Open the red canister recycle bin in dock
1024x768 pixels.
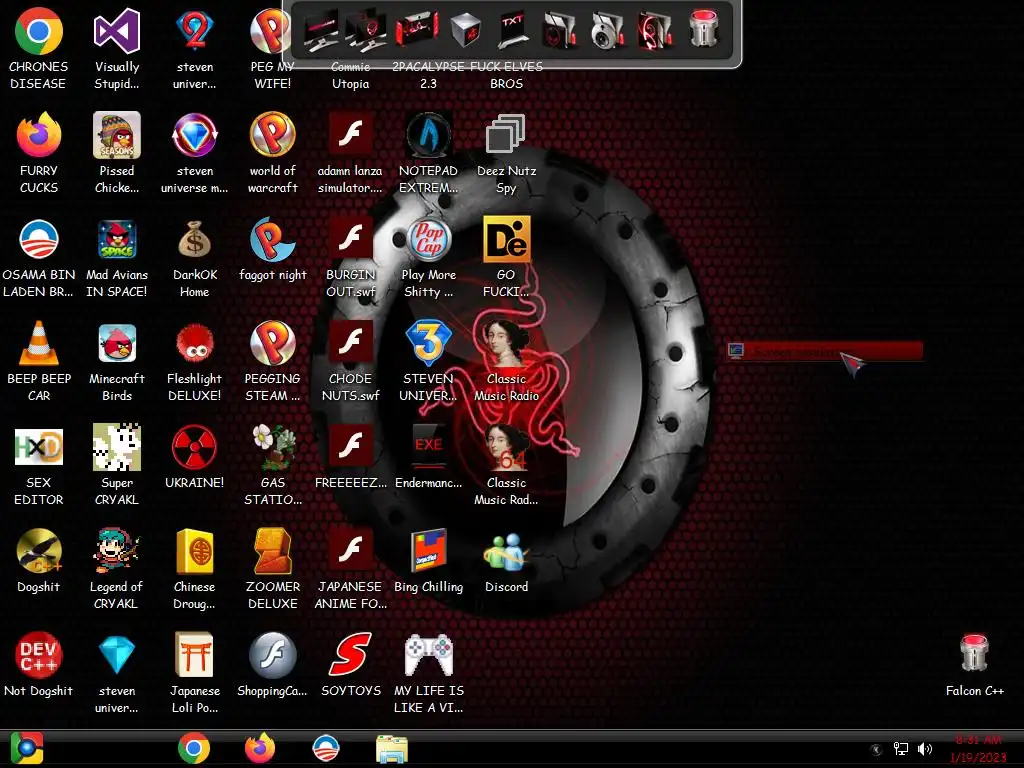(x=703, y=29)
